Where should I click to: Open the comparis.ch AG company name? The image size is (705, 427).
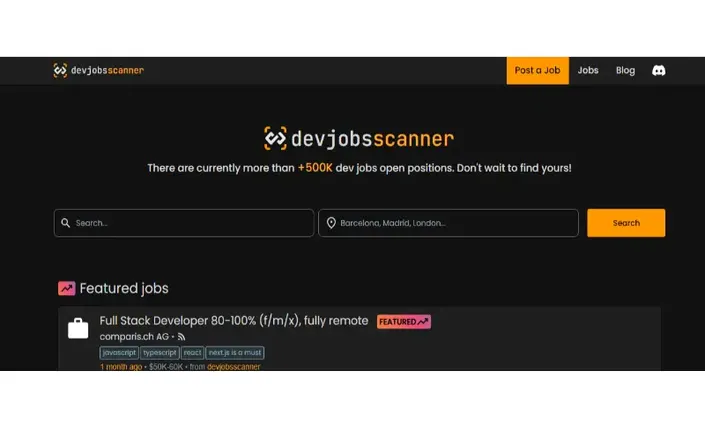click(x=134, y=337)
